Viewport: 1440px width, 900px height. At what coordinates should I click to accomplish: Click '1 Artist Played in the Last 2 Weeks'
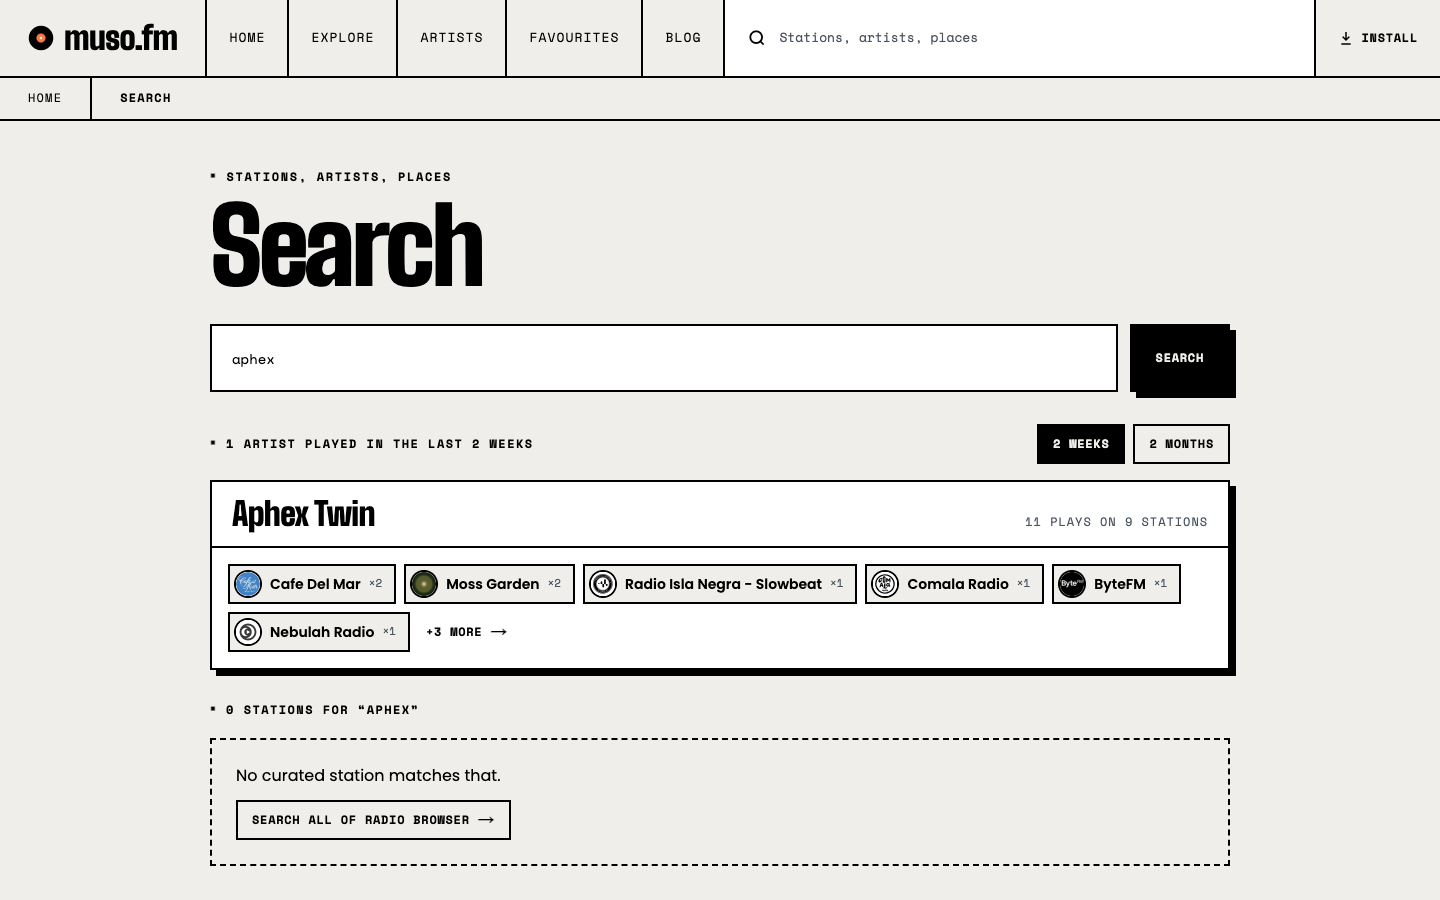coord(379,444)
